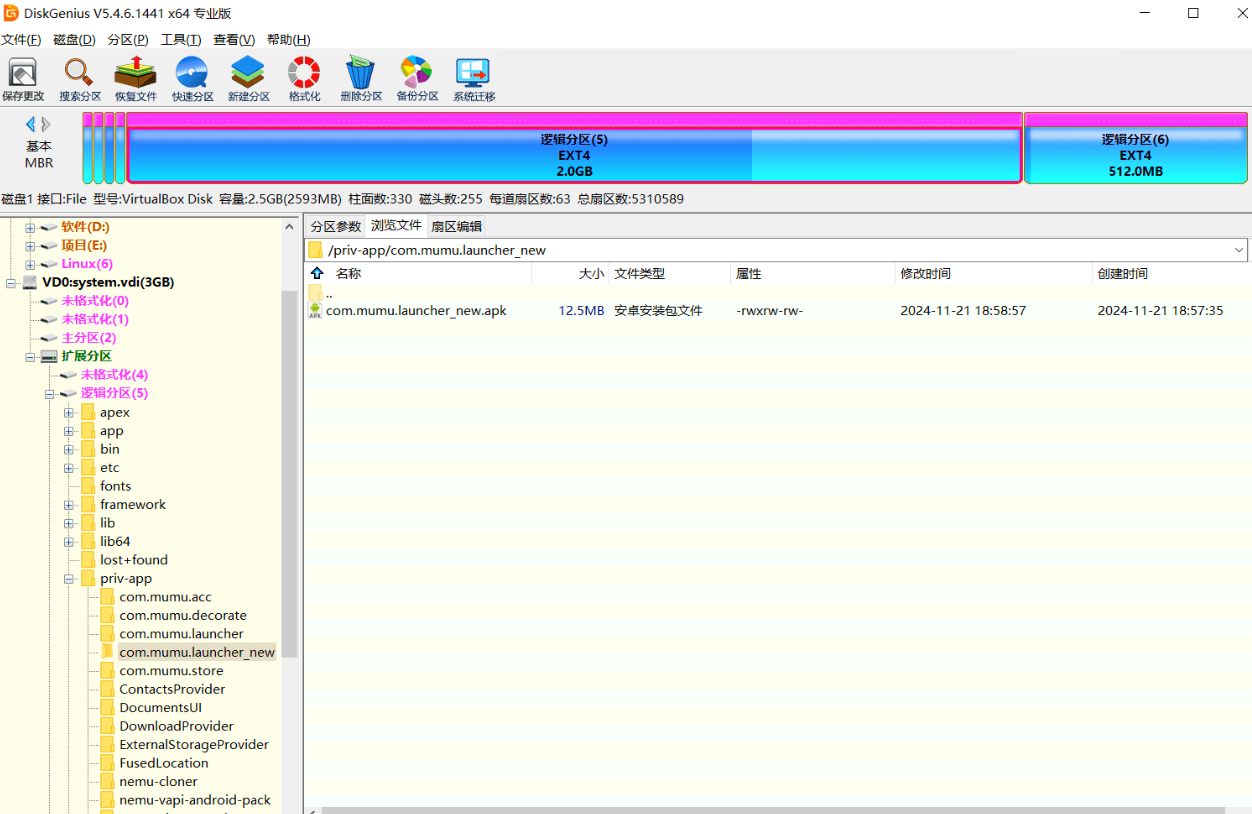Image resolution: width=1252 pixels, height=814 pixels.
Task: Click the DiskGenius logo in the title bar
Action: 11,13
